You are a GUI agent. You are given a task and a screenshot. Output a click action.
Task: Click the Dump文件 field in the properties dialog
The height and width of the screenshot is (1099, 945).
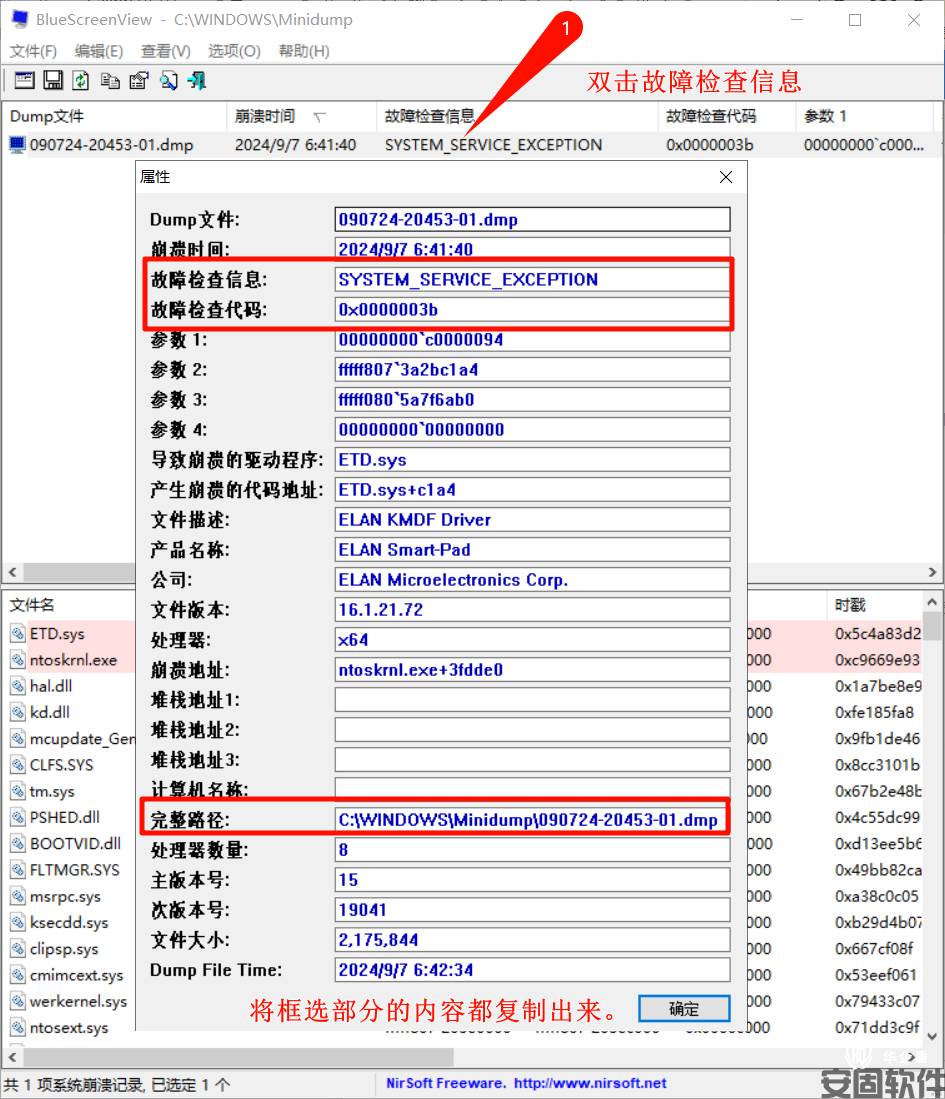[532, 219]
